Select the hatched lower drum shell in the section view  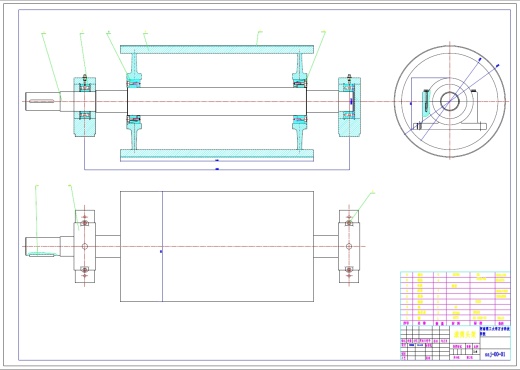(x=217, y=154)
